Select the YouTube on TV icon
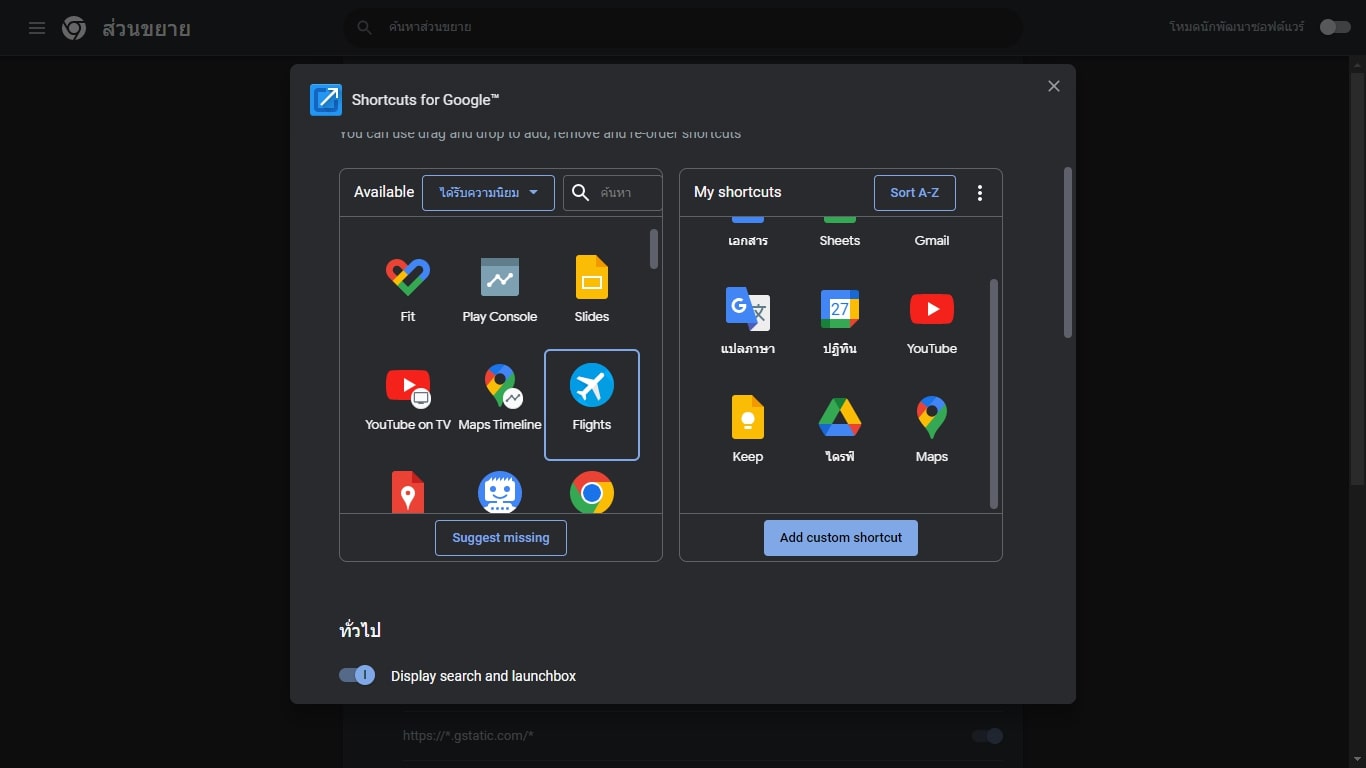 (408, 386)
